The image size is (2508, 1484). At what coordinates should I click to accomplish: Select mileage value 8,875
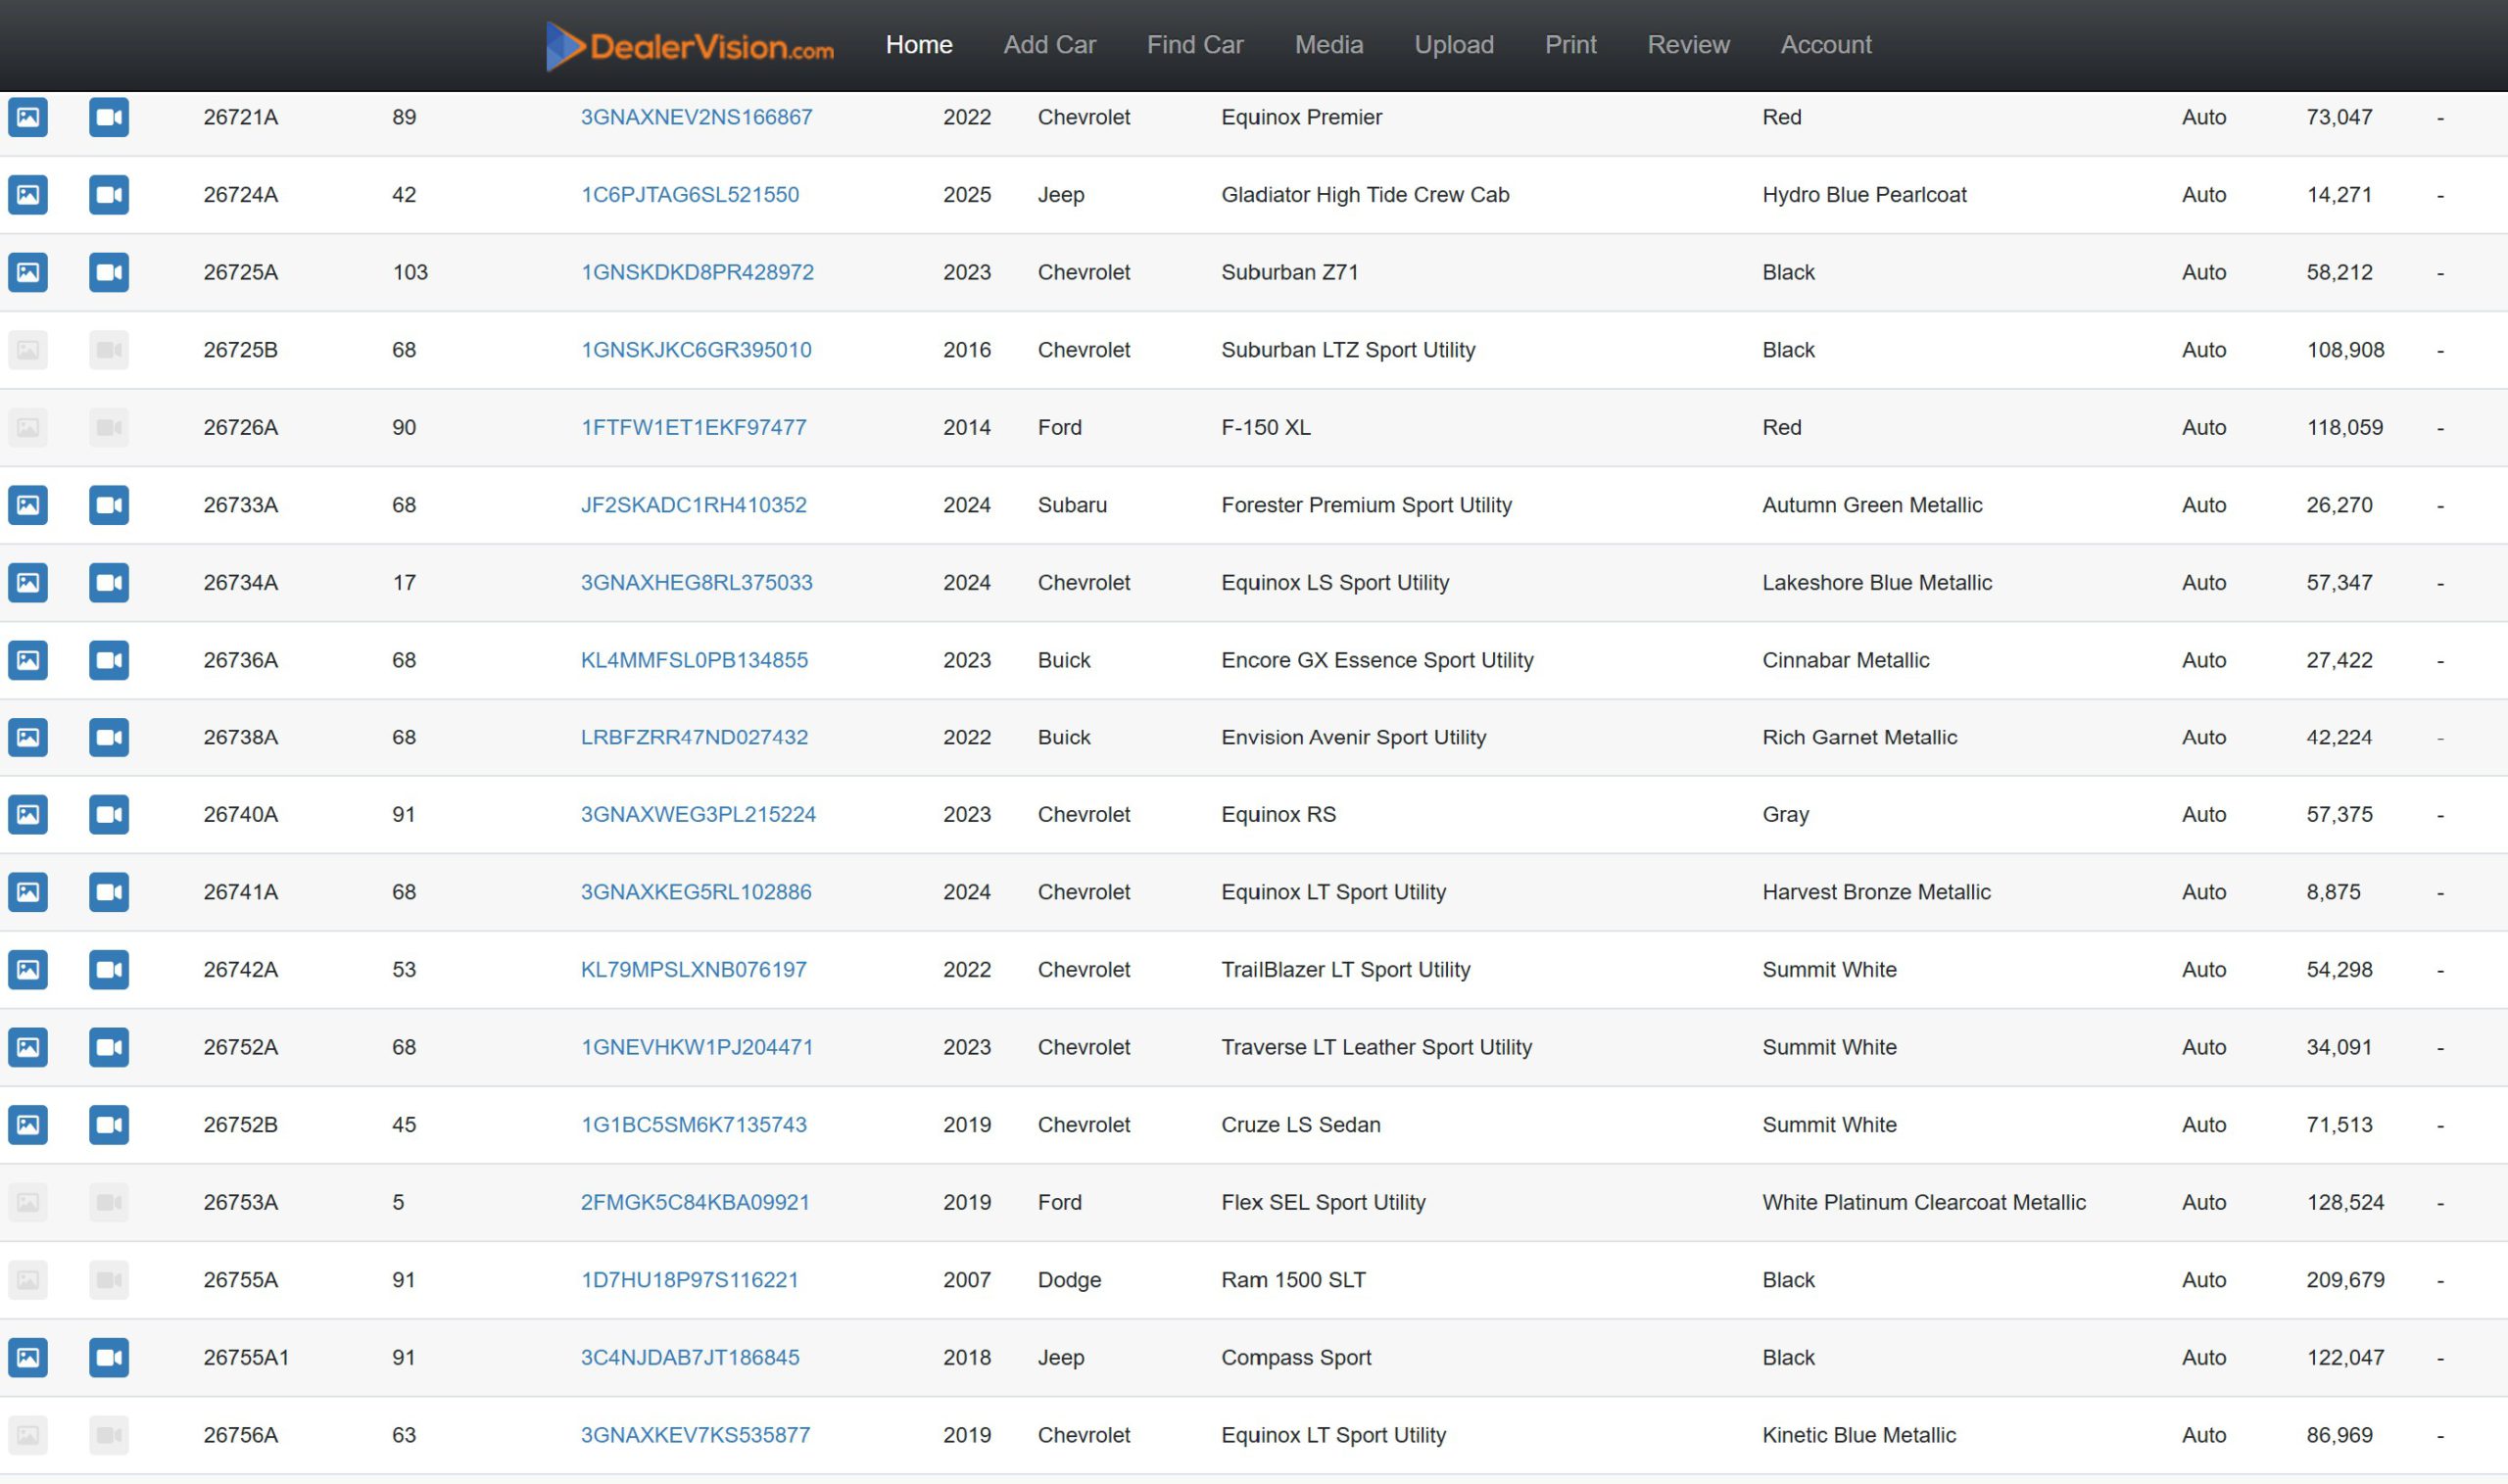point(2333,892)
